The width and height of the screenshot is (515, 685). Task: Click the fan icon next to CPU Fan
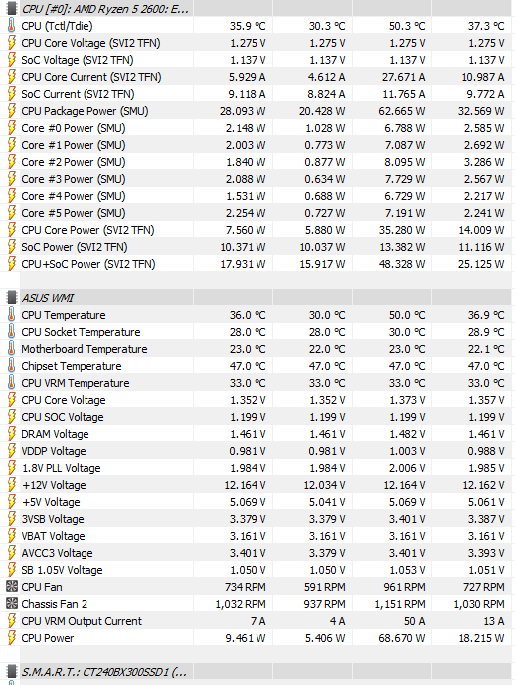coord(12,587)
